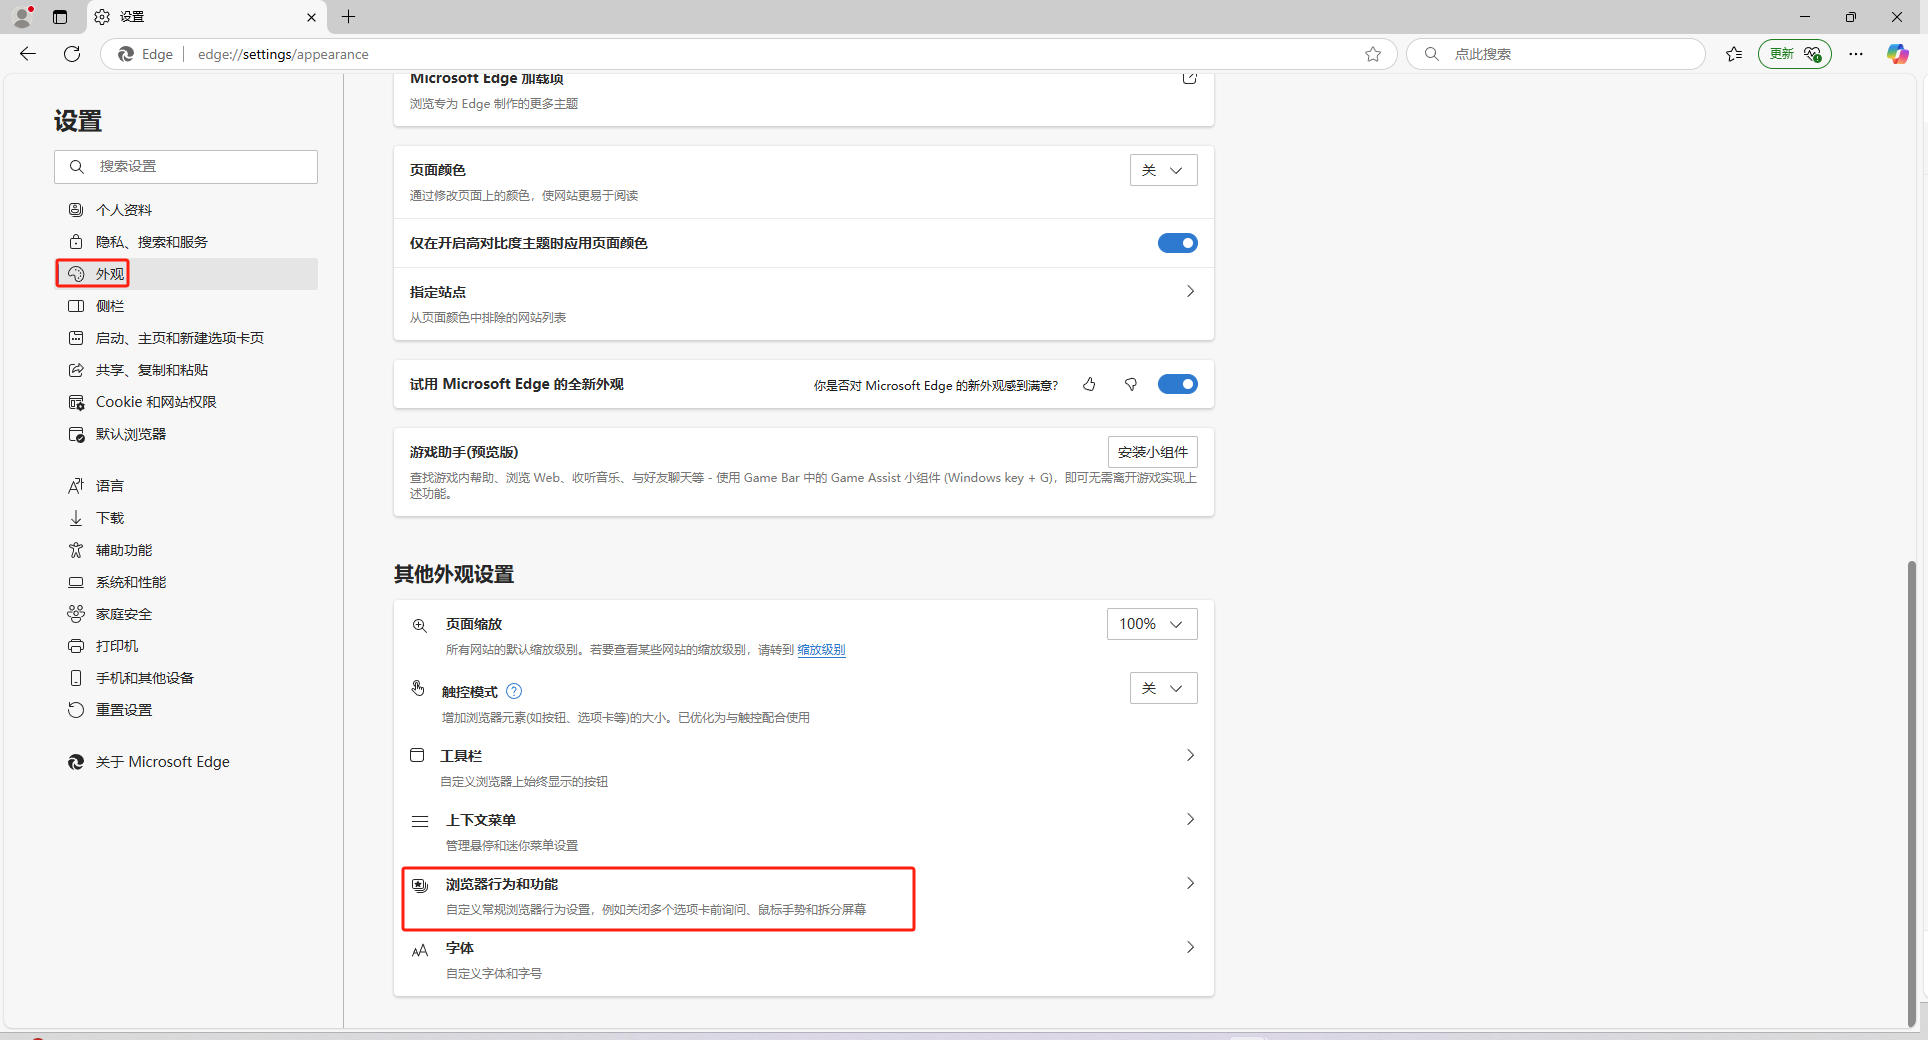
Task: Open 辅助功能 in sidebar
Action: [186, 550]
